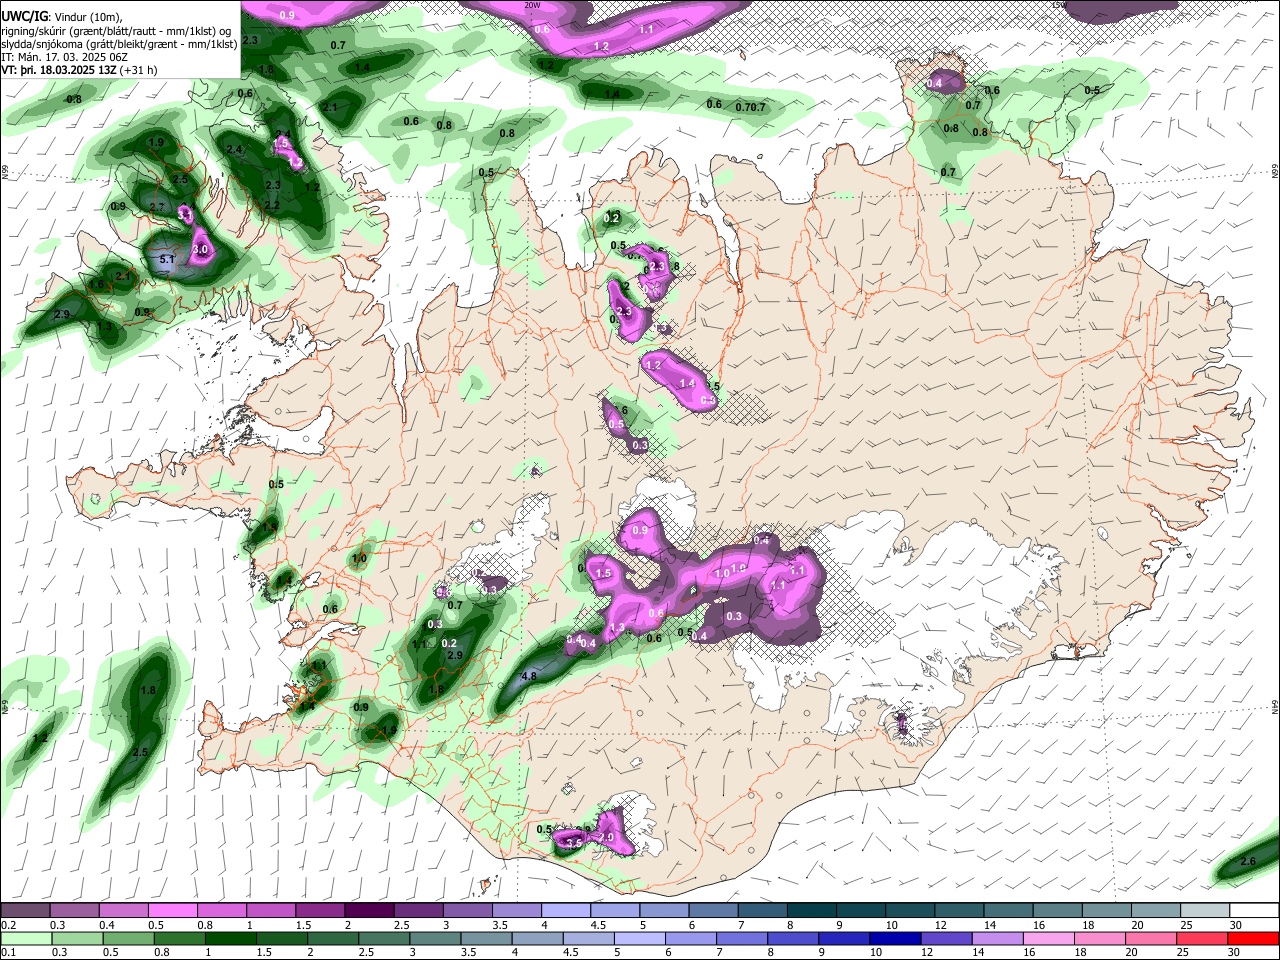The height and width of the screenshot is (960, 1280).
Task: Click the 3.0 value in the pink blob
Action: (x=199, y=249)
